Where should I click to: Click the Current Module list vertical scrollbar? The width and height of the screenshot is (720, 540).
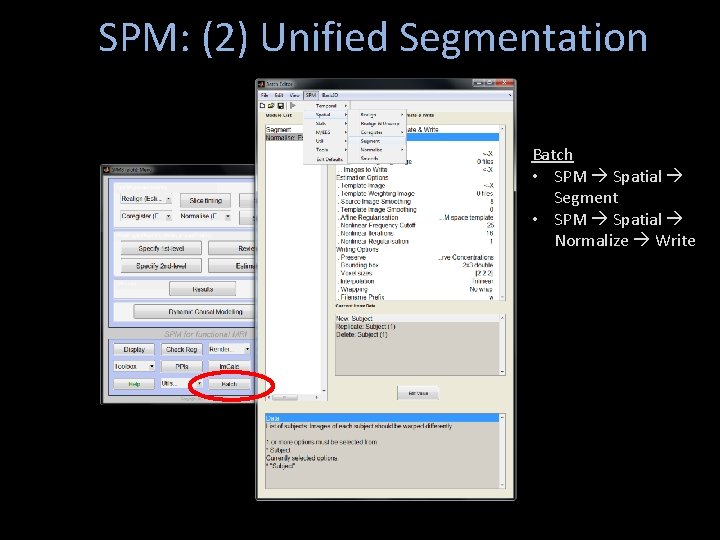(x=502, y=213)
